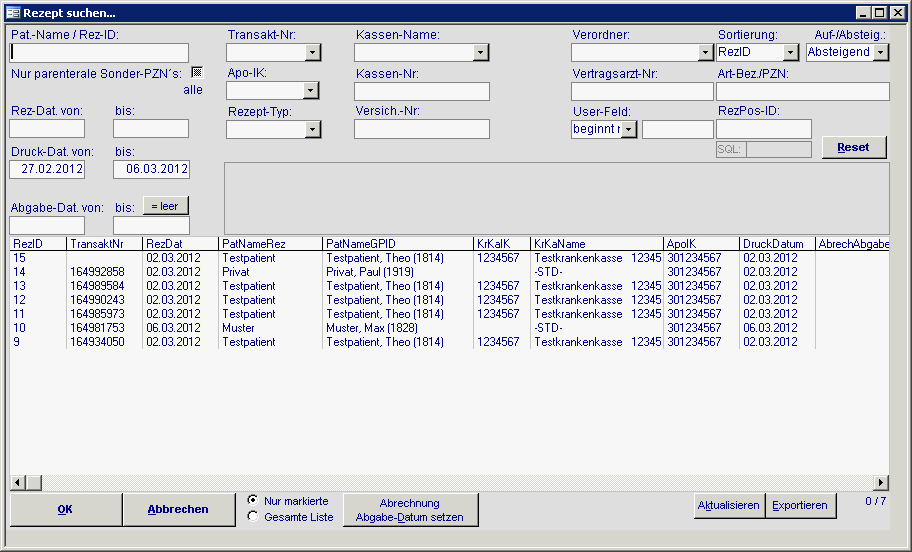This screenshot has height=552, width=912.
Task: Click the Reset button
Action: 854,147
